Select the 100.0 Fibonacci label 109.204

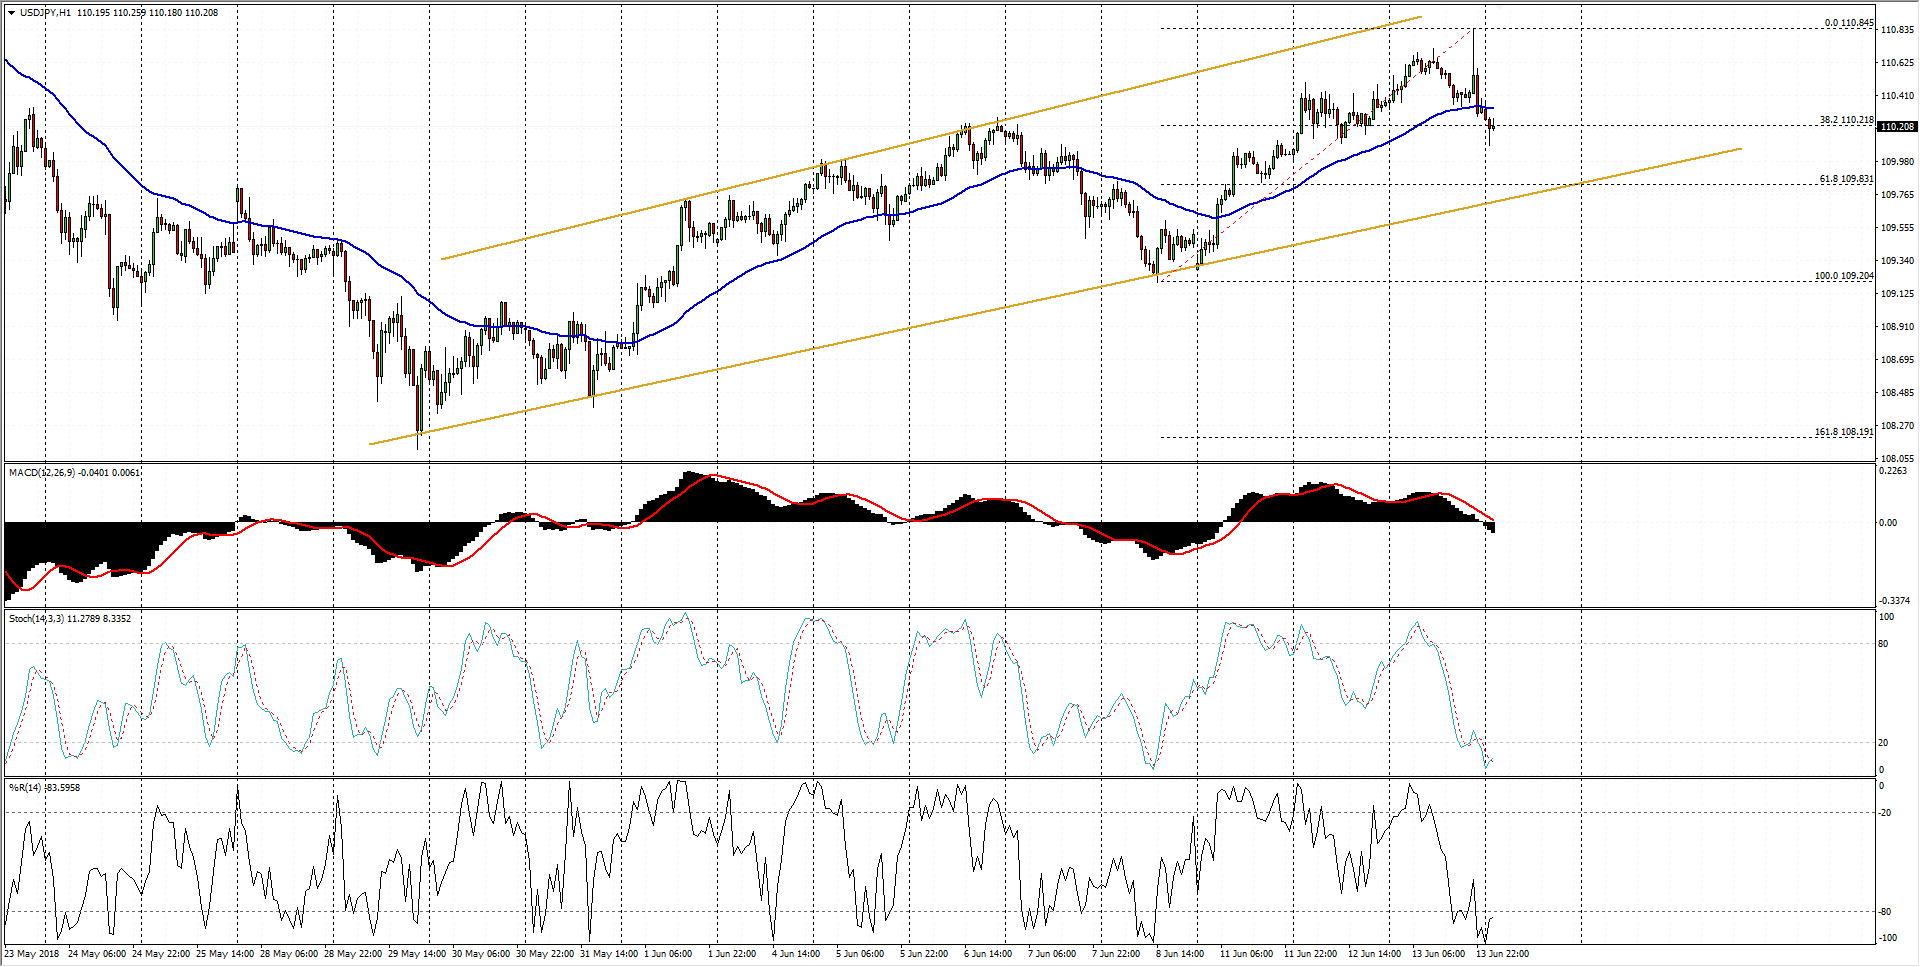tap(1844, 276)
